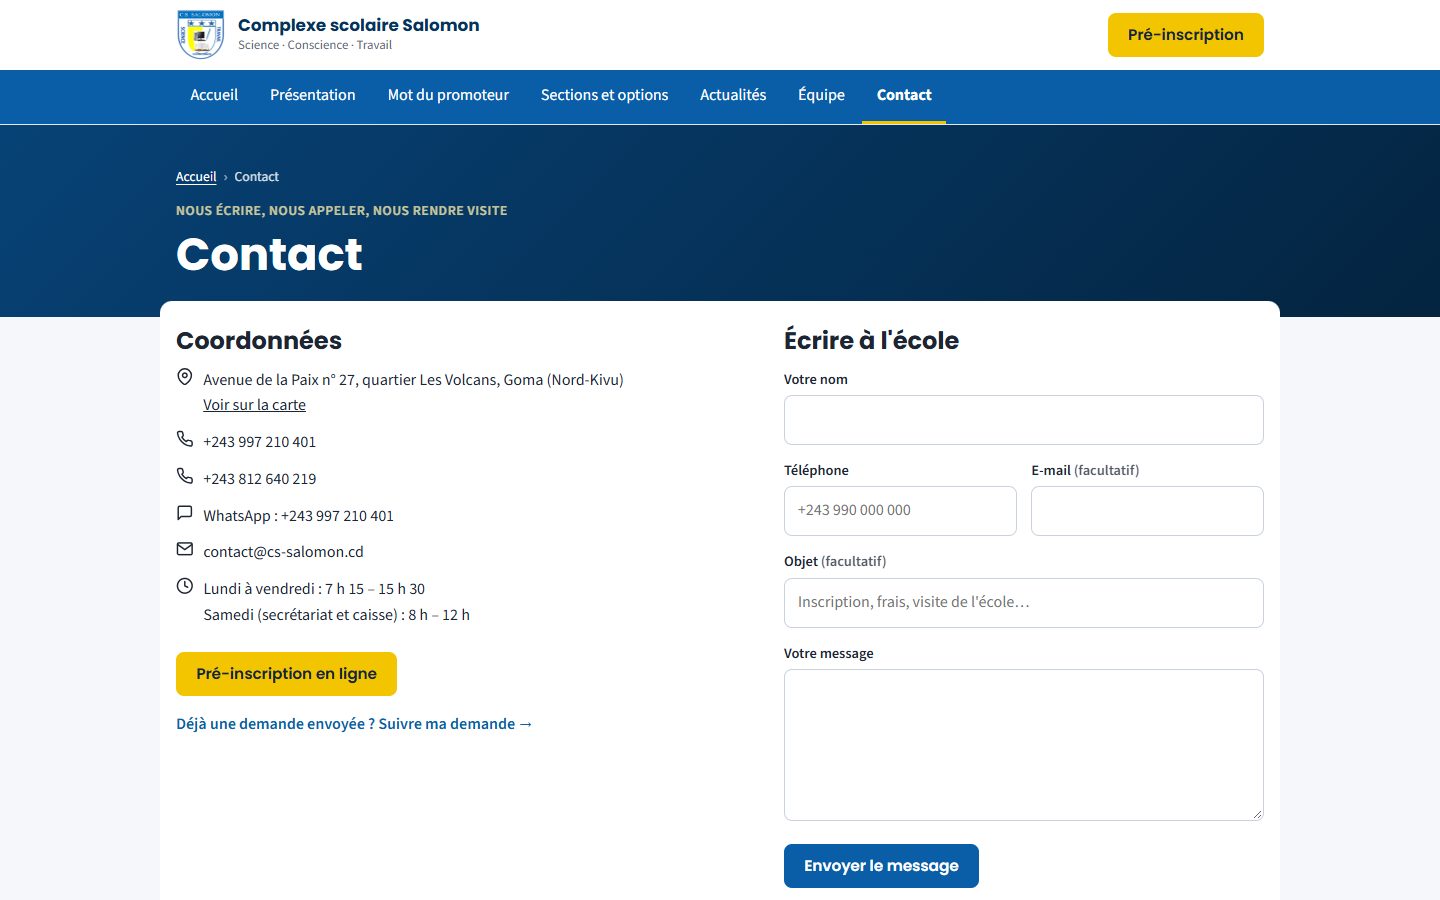
Task: Click the school crest logo
Action: point(200,34)
